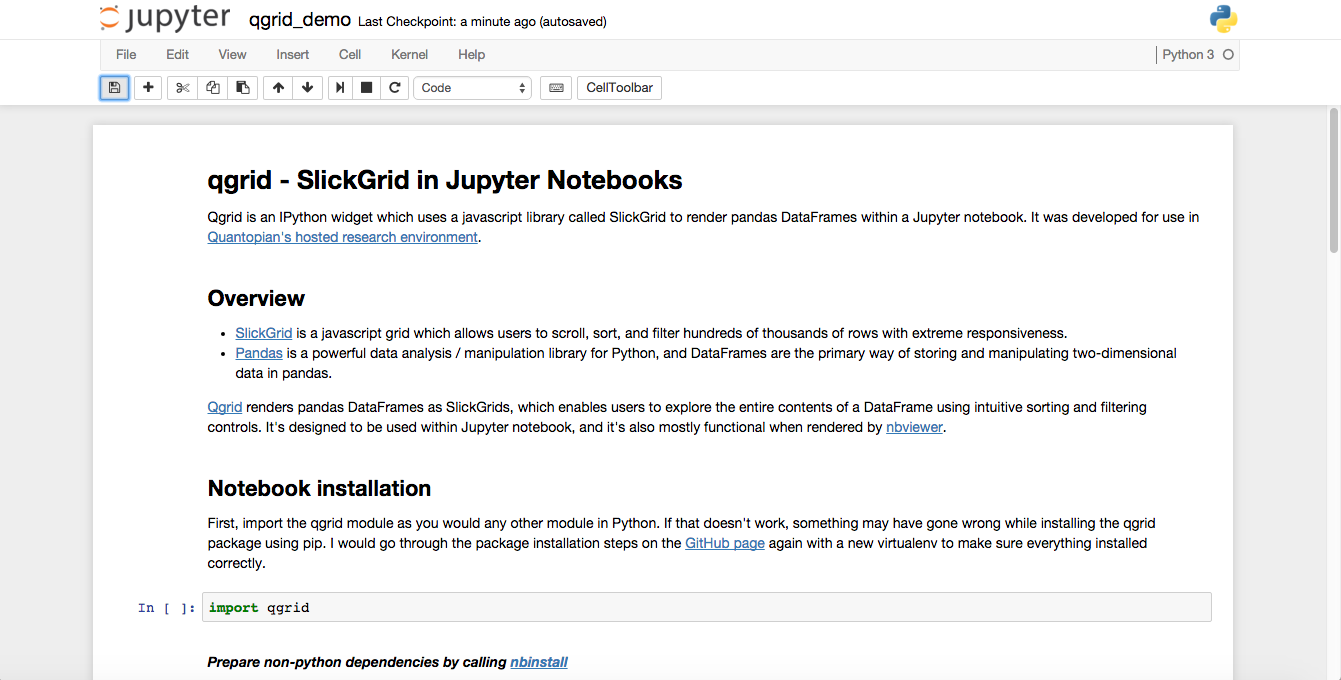1341x680 pixels.
Task: Open the nbinstall link
Action: click(x=539, y=662)
